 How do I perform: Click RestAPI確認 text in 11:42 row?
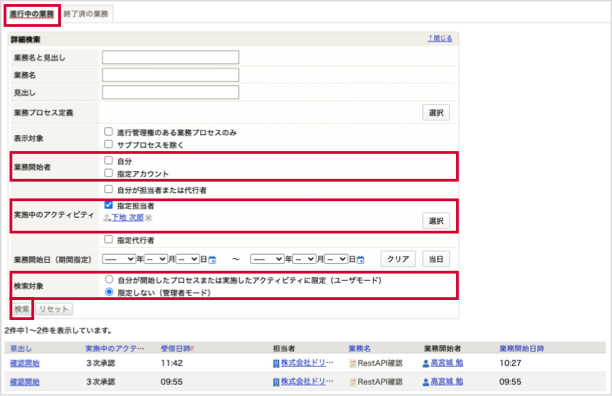coord(380,363)
